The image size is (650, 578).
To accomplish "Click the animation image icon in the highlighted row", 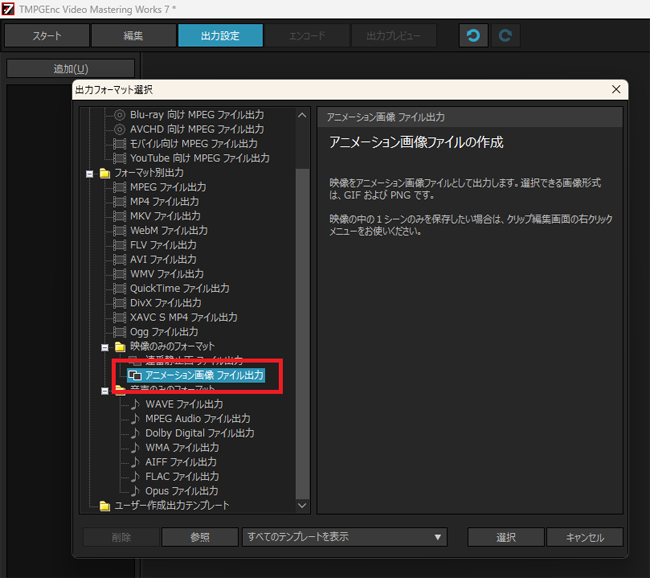I will 135,376.
